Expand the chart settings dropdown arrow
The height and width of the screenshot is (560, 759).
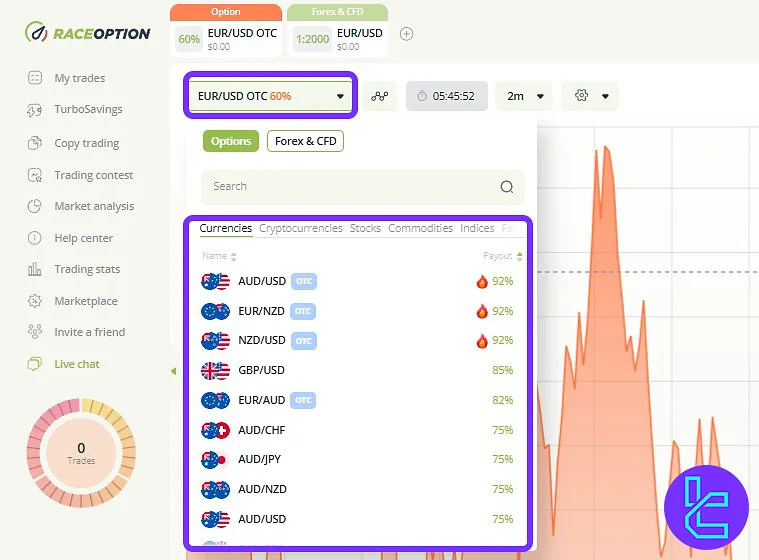click(x=605, y=96)
